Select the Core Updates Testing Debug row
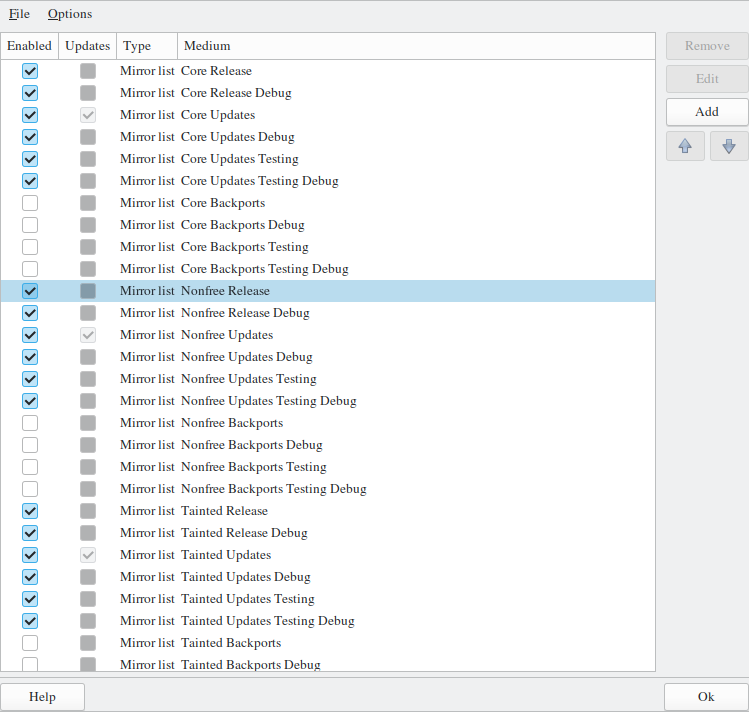749x712 pixels. tap(328, 181)
